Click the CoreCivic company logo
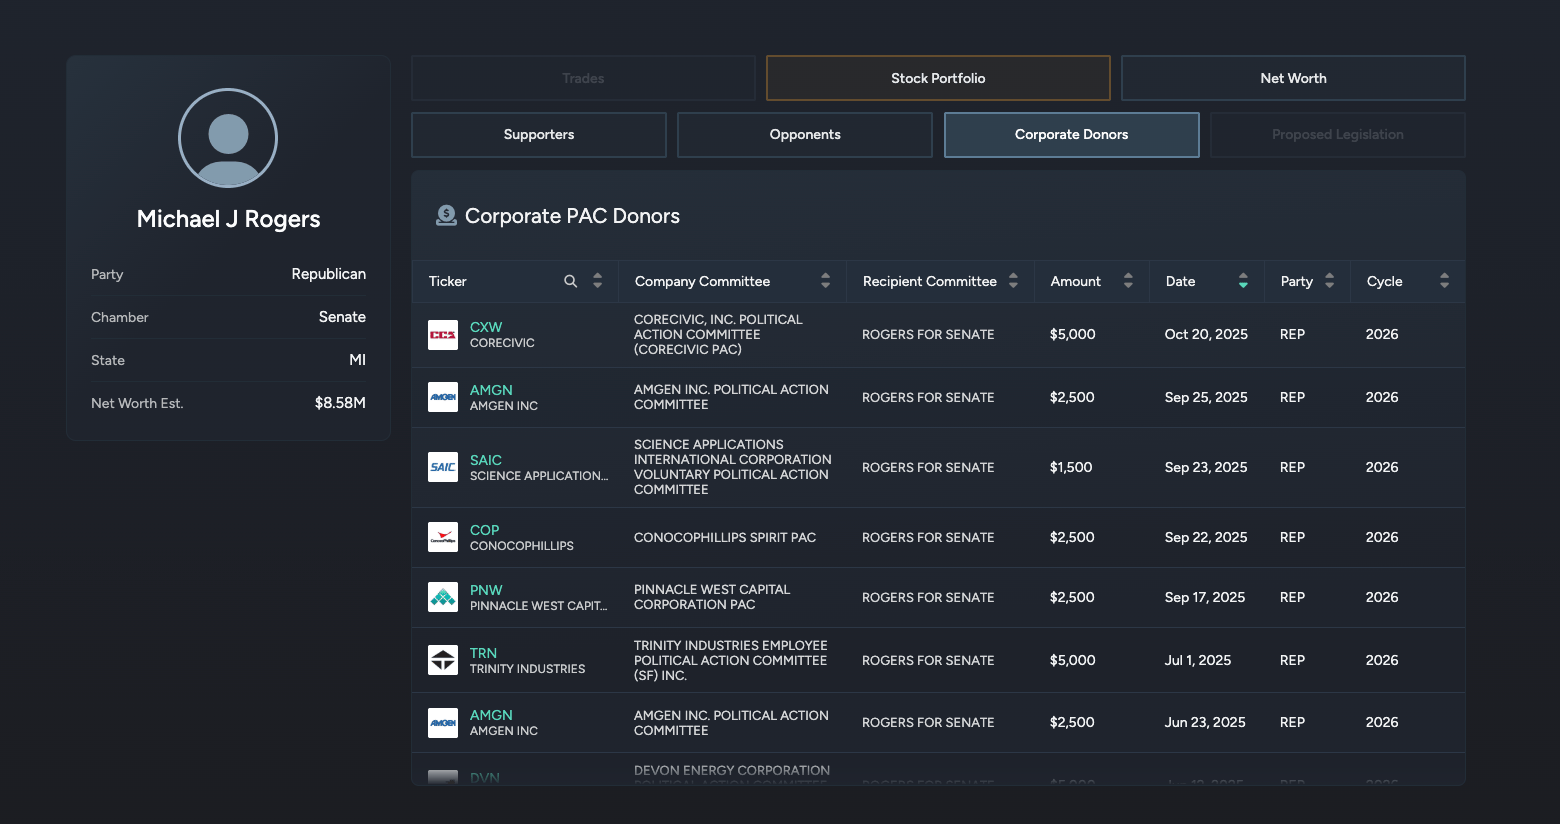Screen dimensions: 1560x824 click(x=443, y=335)
